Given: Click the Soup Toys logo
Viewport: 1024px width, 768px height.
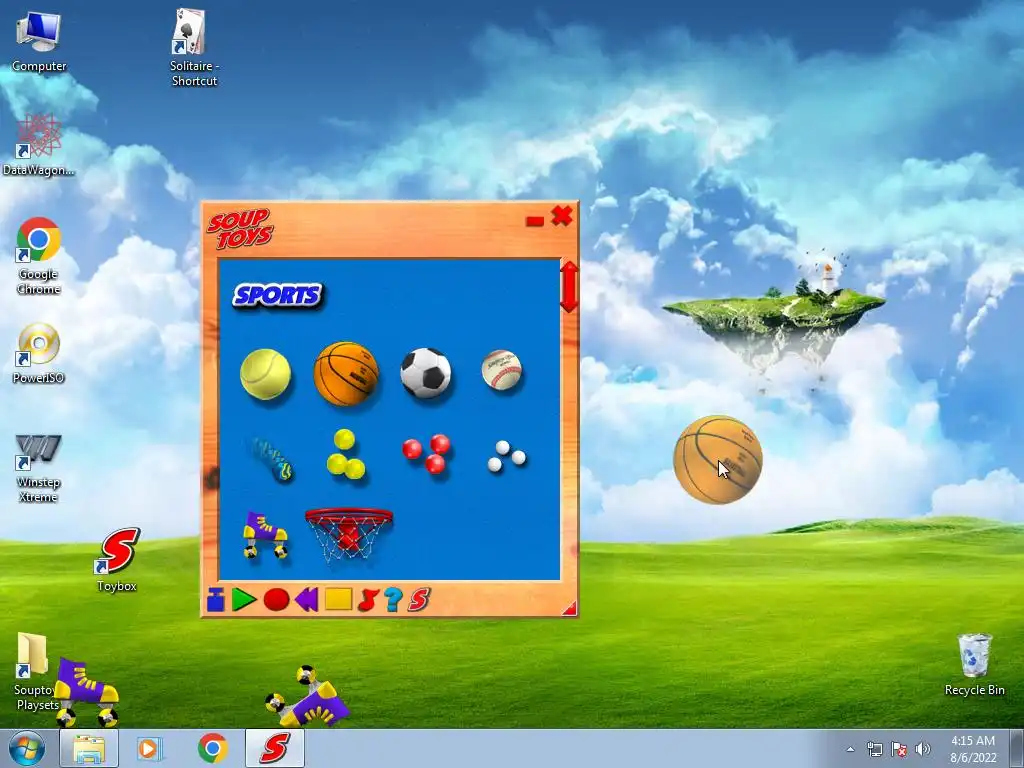Looking at the screenshot, I should click(x=240, y=229).
